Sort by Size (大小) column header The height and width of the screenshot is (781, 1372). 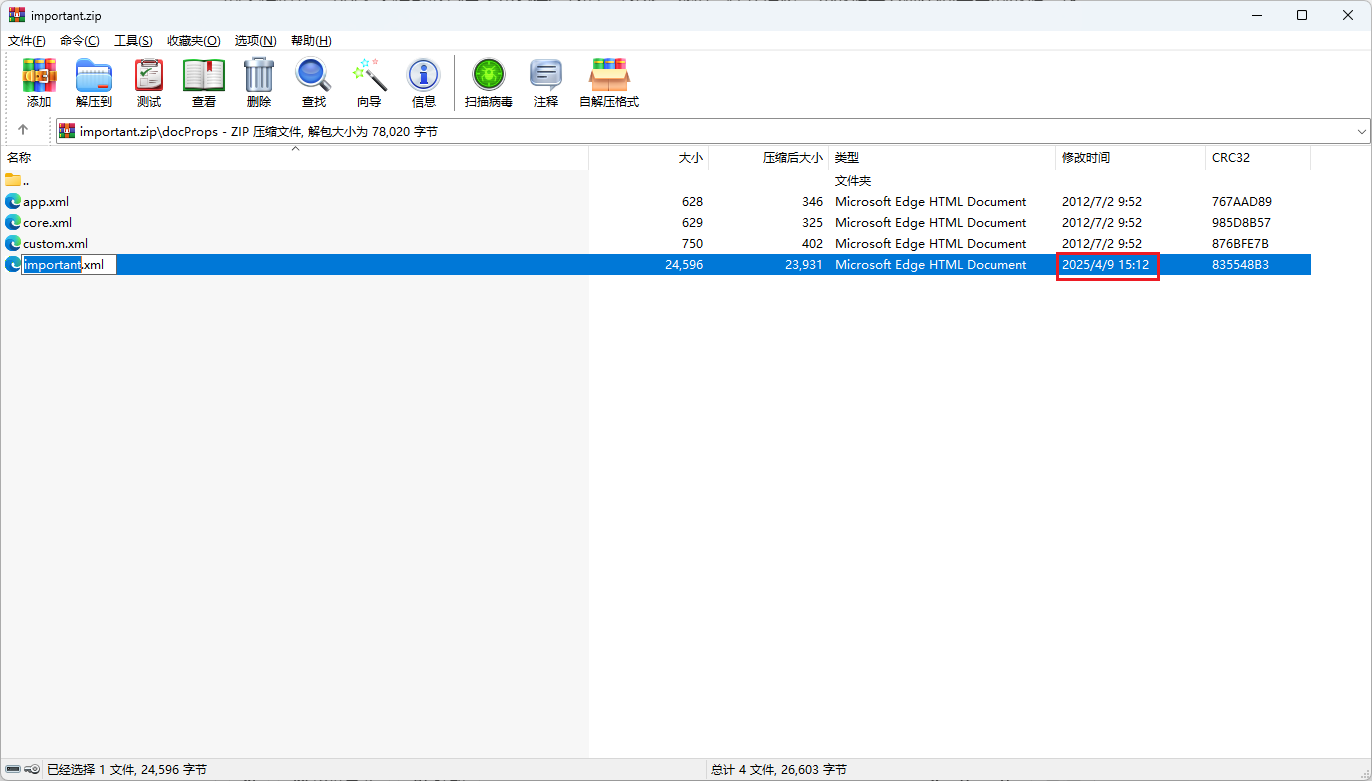pos(690,158)
